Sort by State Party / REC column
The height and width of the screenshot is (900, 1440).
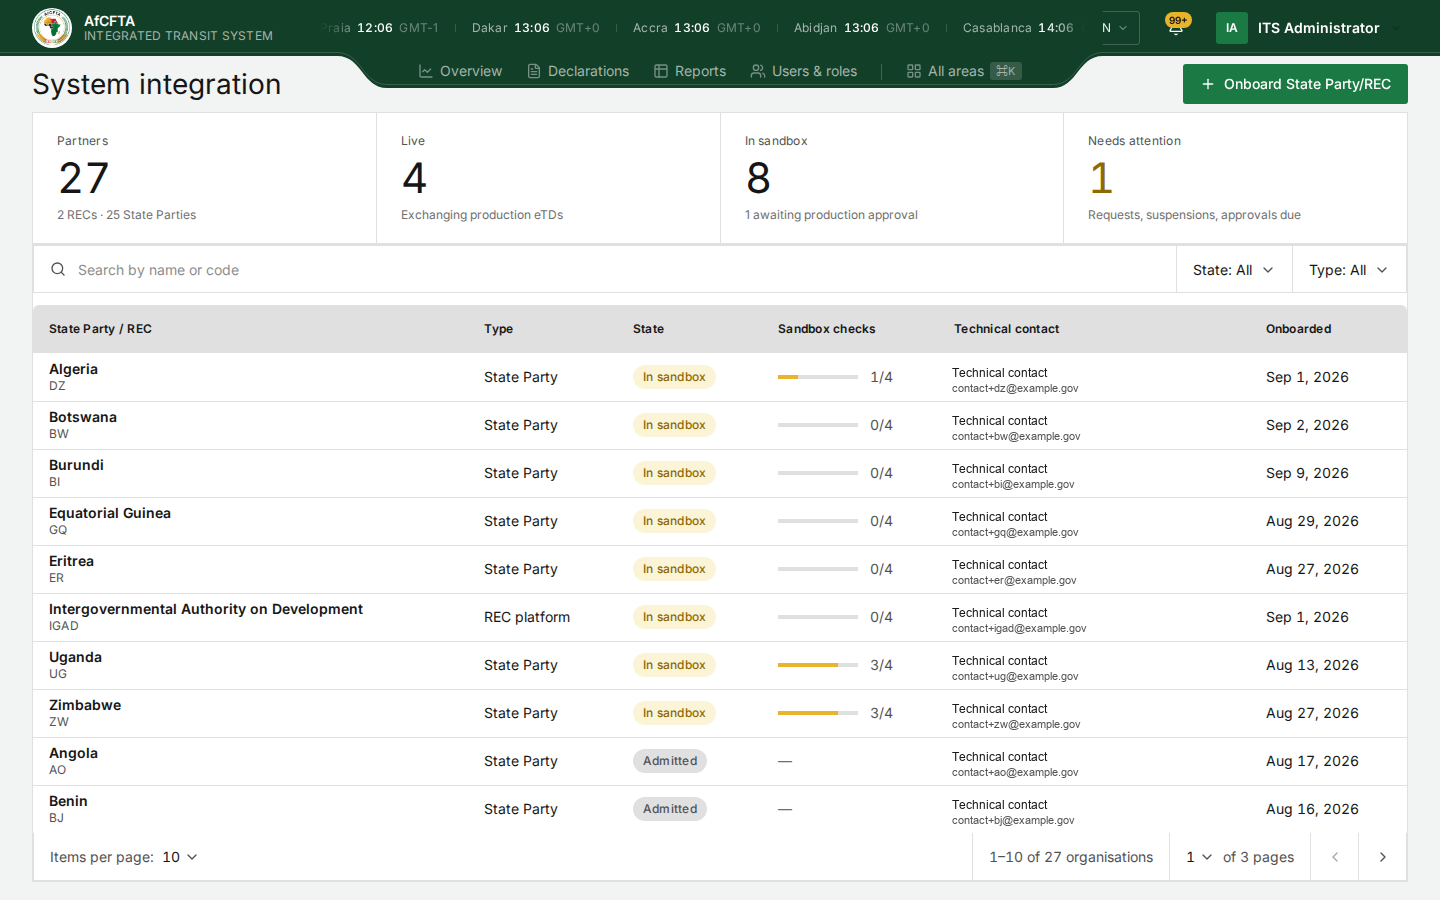(x=100, y=329)
